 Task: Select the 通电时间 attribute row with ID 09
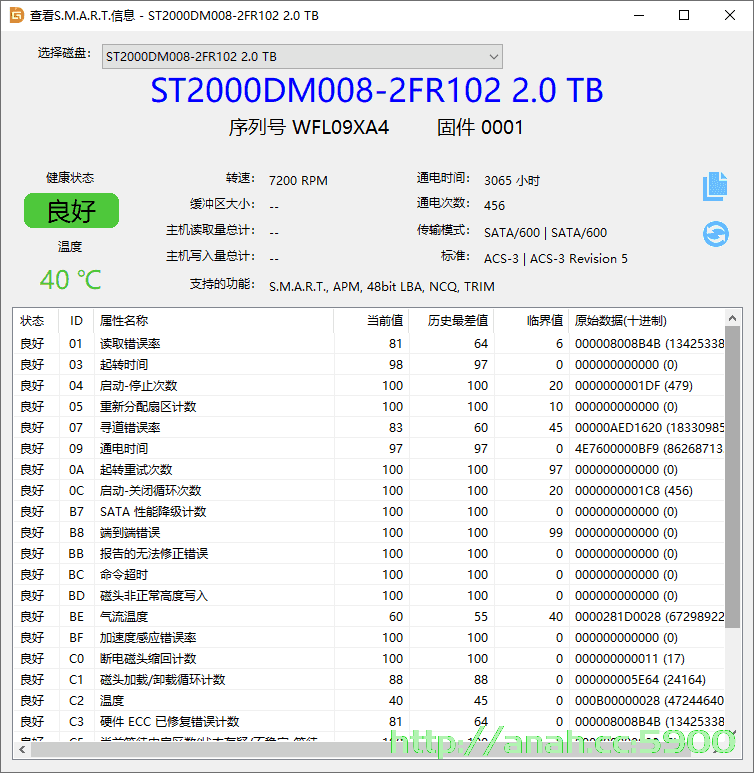click(x=369, y=449)
